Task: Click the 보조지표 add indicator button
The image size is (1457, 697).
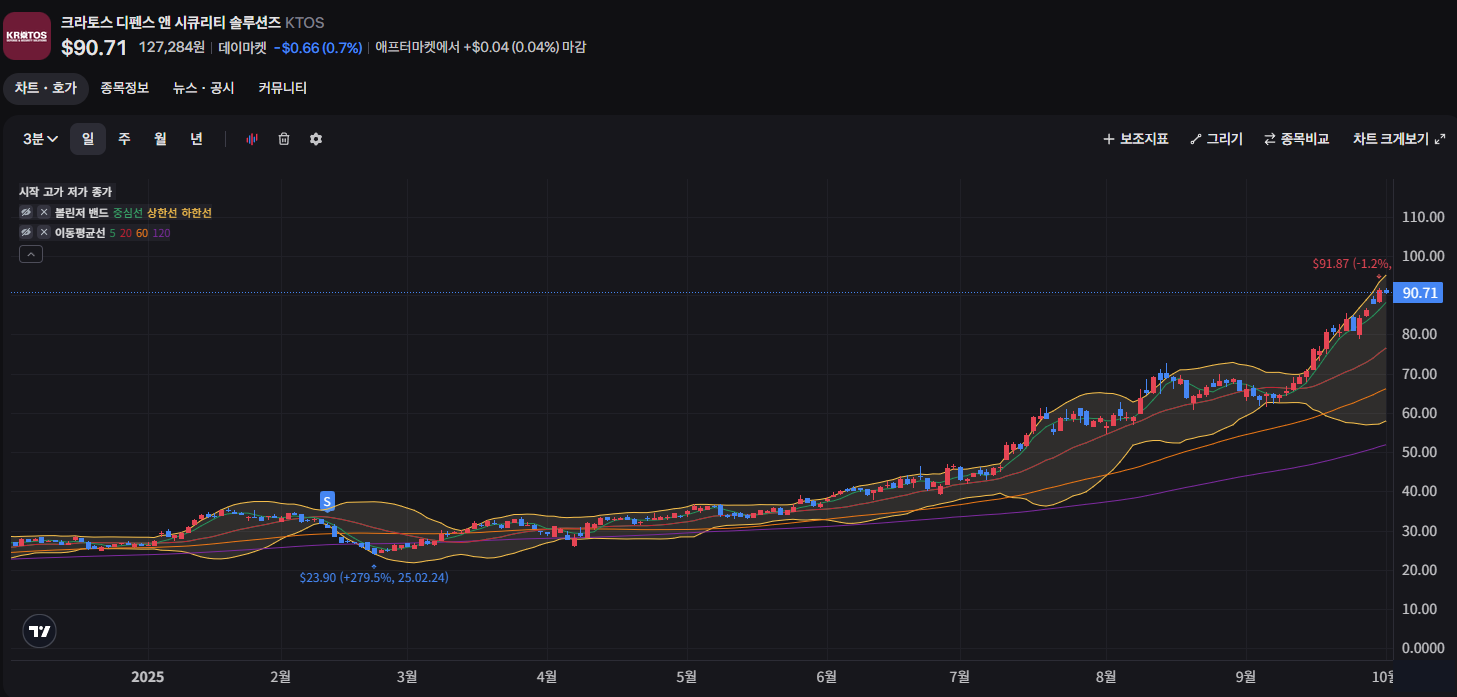Action: point(1135,139)
